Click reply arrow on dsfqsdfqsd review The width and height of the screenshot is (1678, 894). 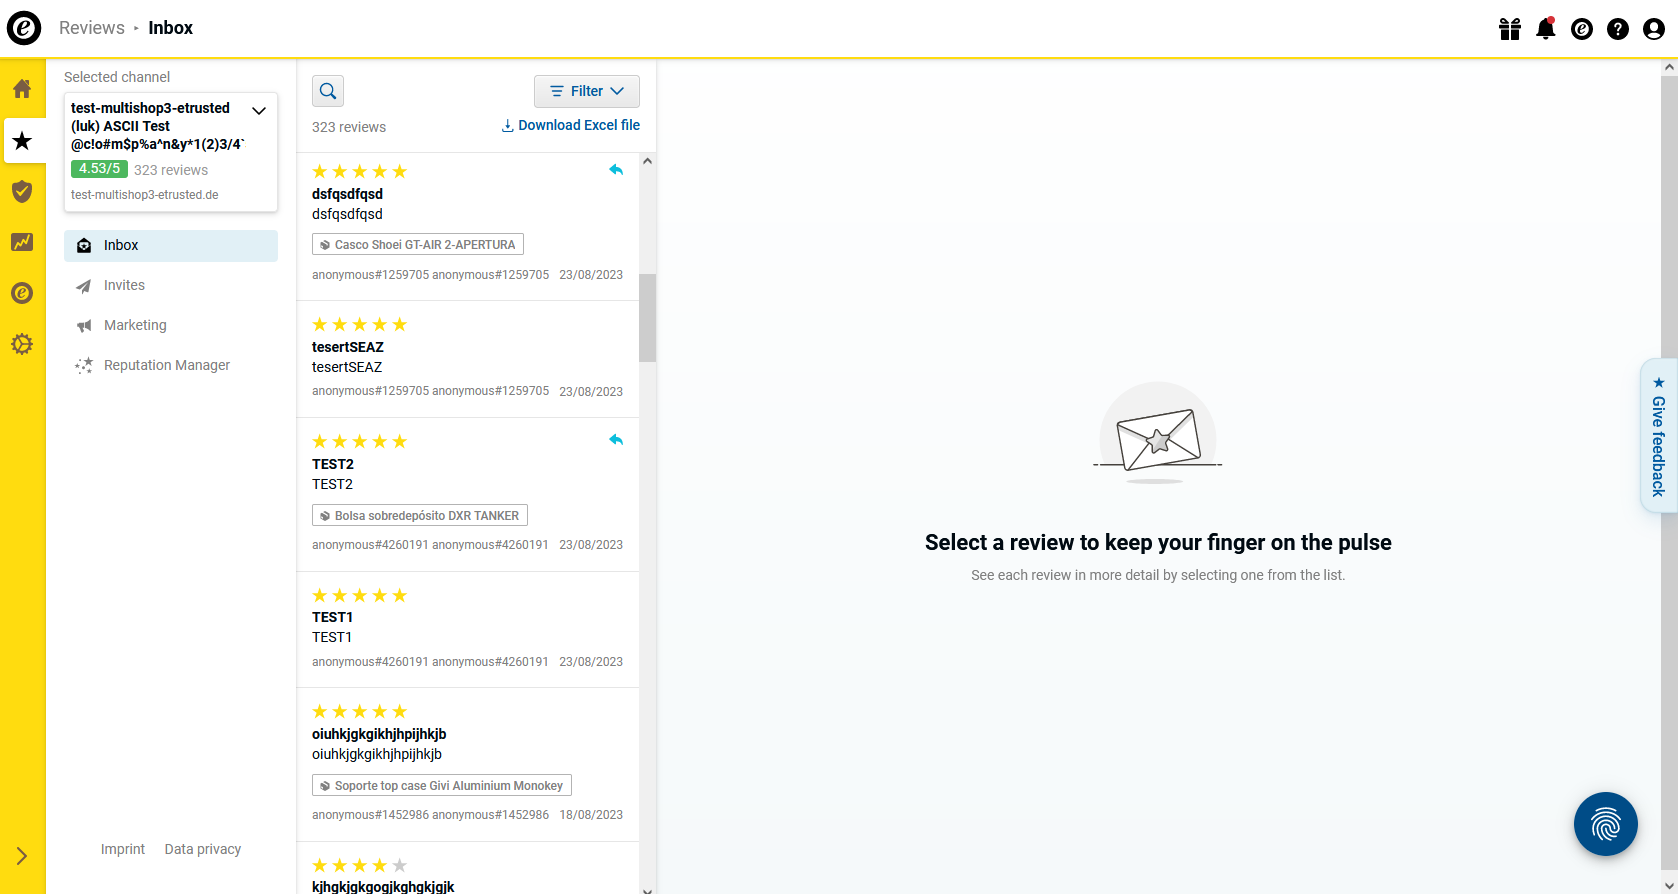(616, 170)
